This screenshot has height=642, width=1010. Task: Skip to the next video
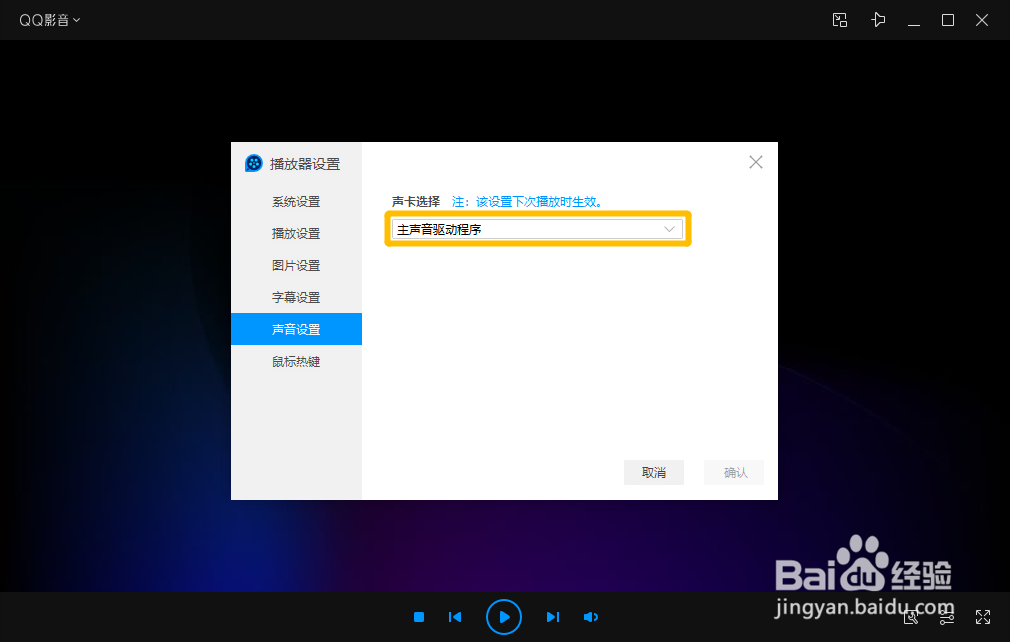(553, 617)
